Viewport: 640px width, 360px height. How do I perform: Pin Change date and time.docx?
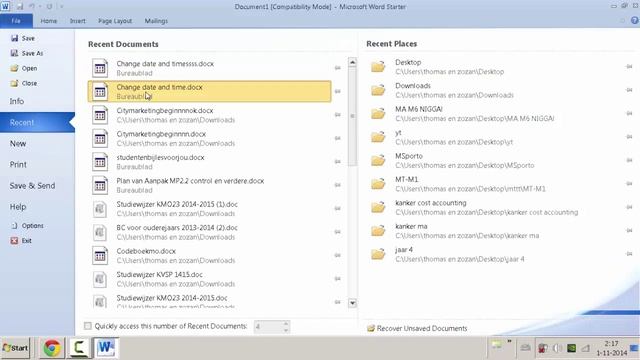click(x=338, y=91)
